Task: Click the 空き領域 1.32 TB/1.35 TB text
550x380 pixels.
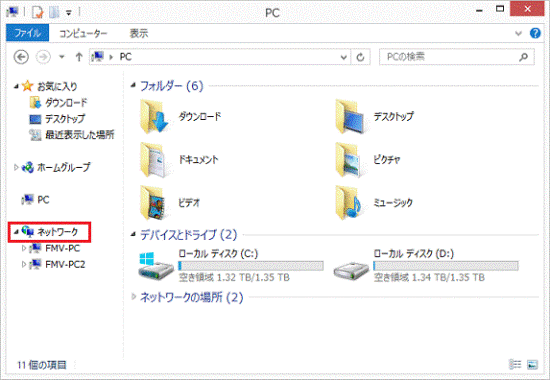Action: click(234, 278)
